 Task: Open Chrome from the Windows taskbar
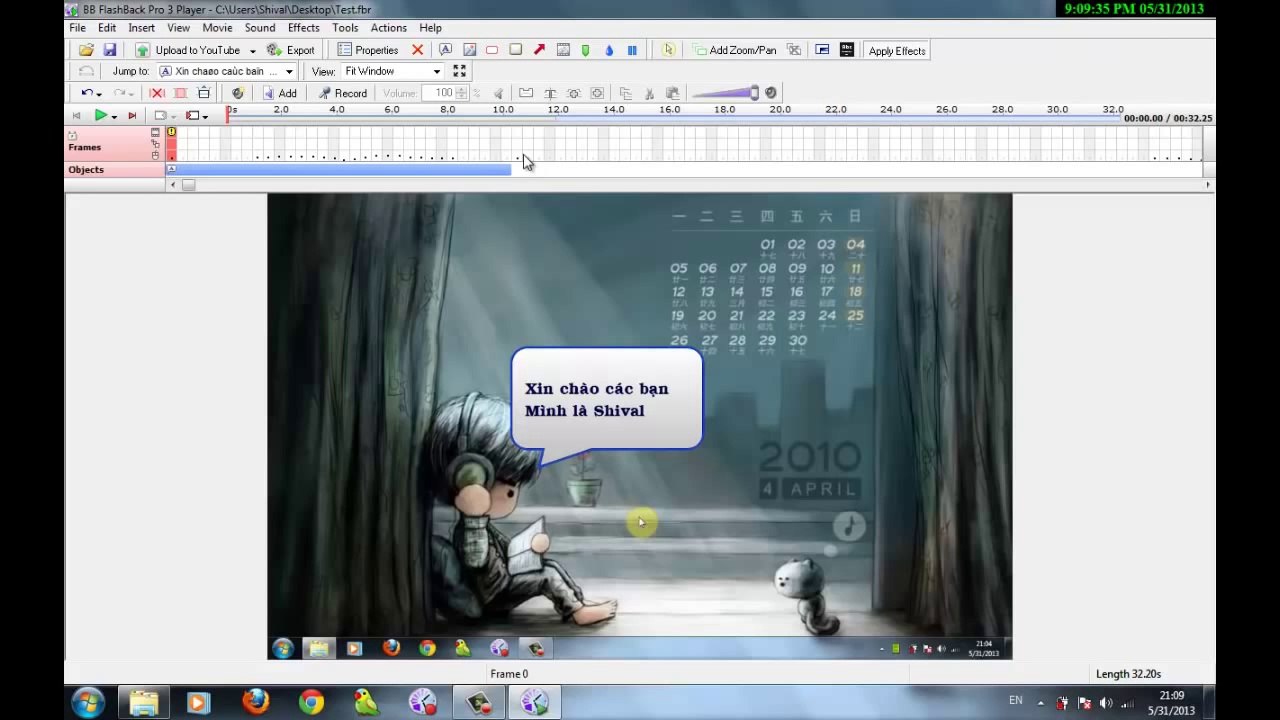click(311, 702)
